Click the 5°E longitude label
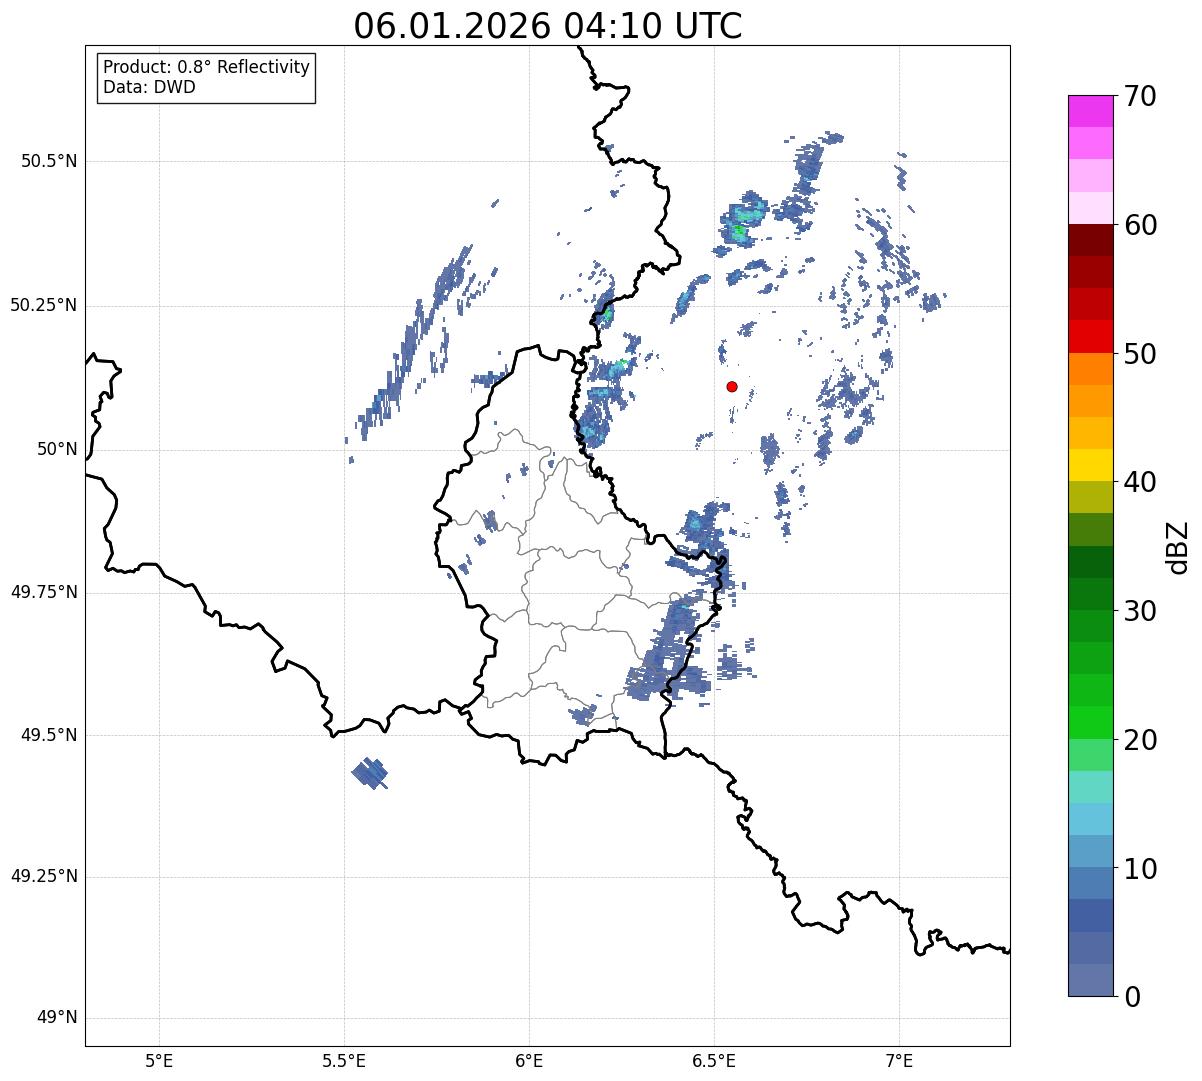The height and width of the screenshot is (1081, 1202). point(159,1060)
